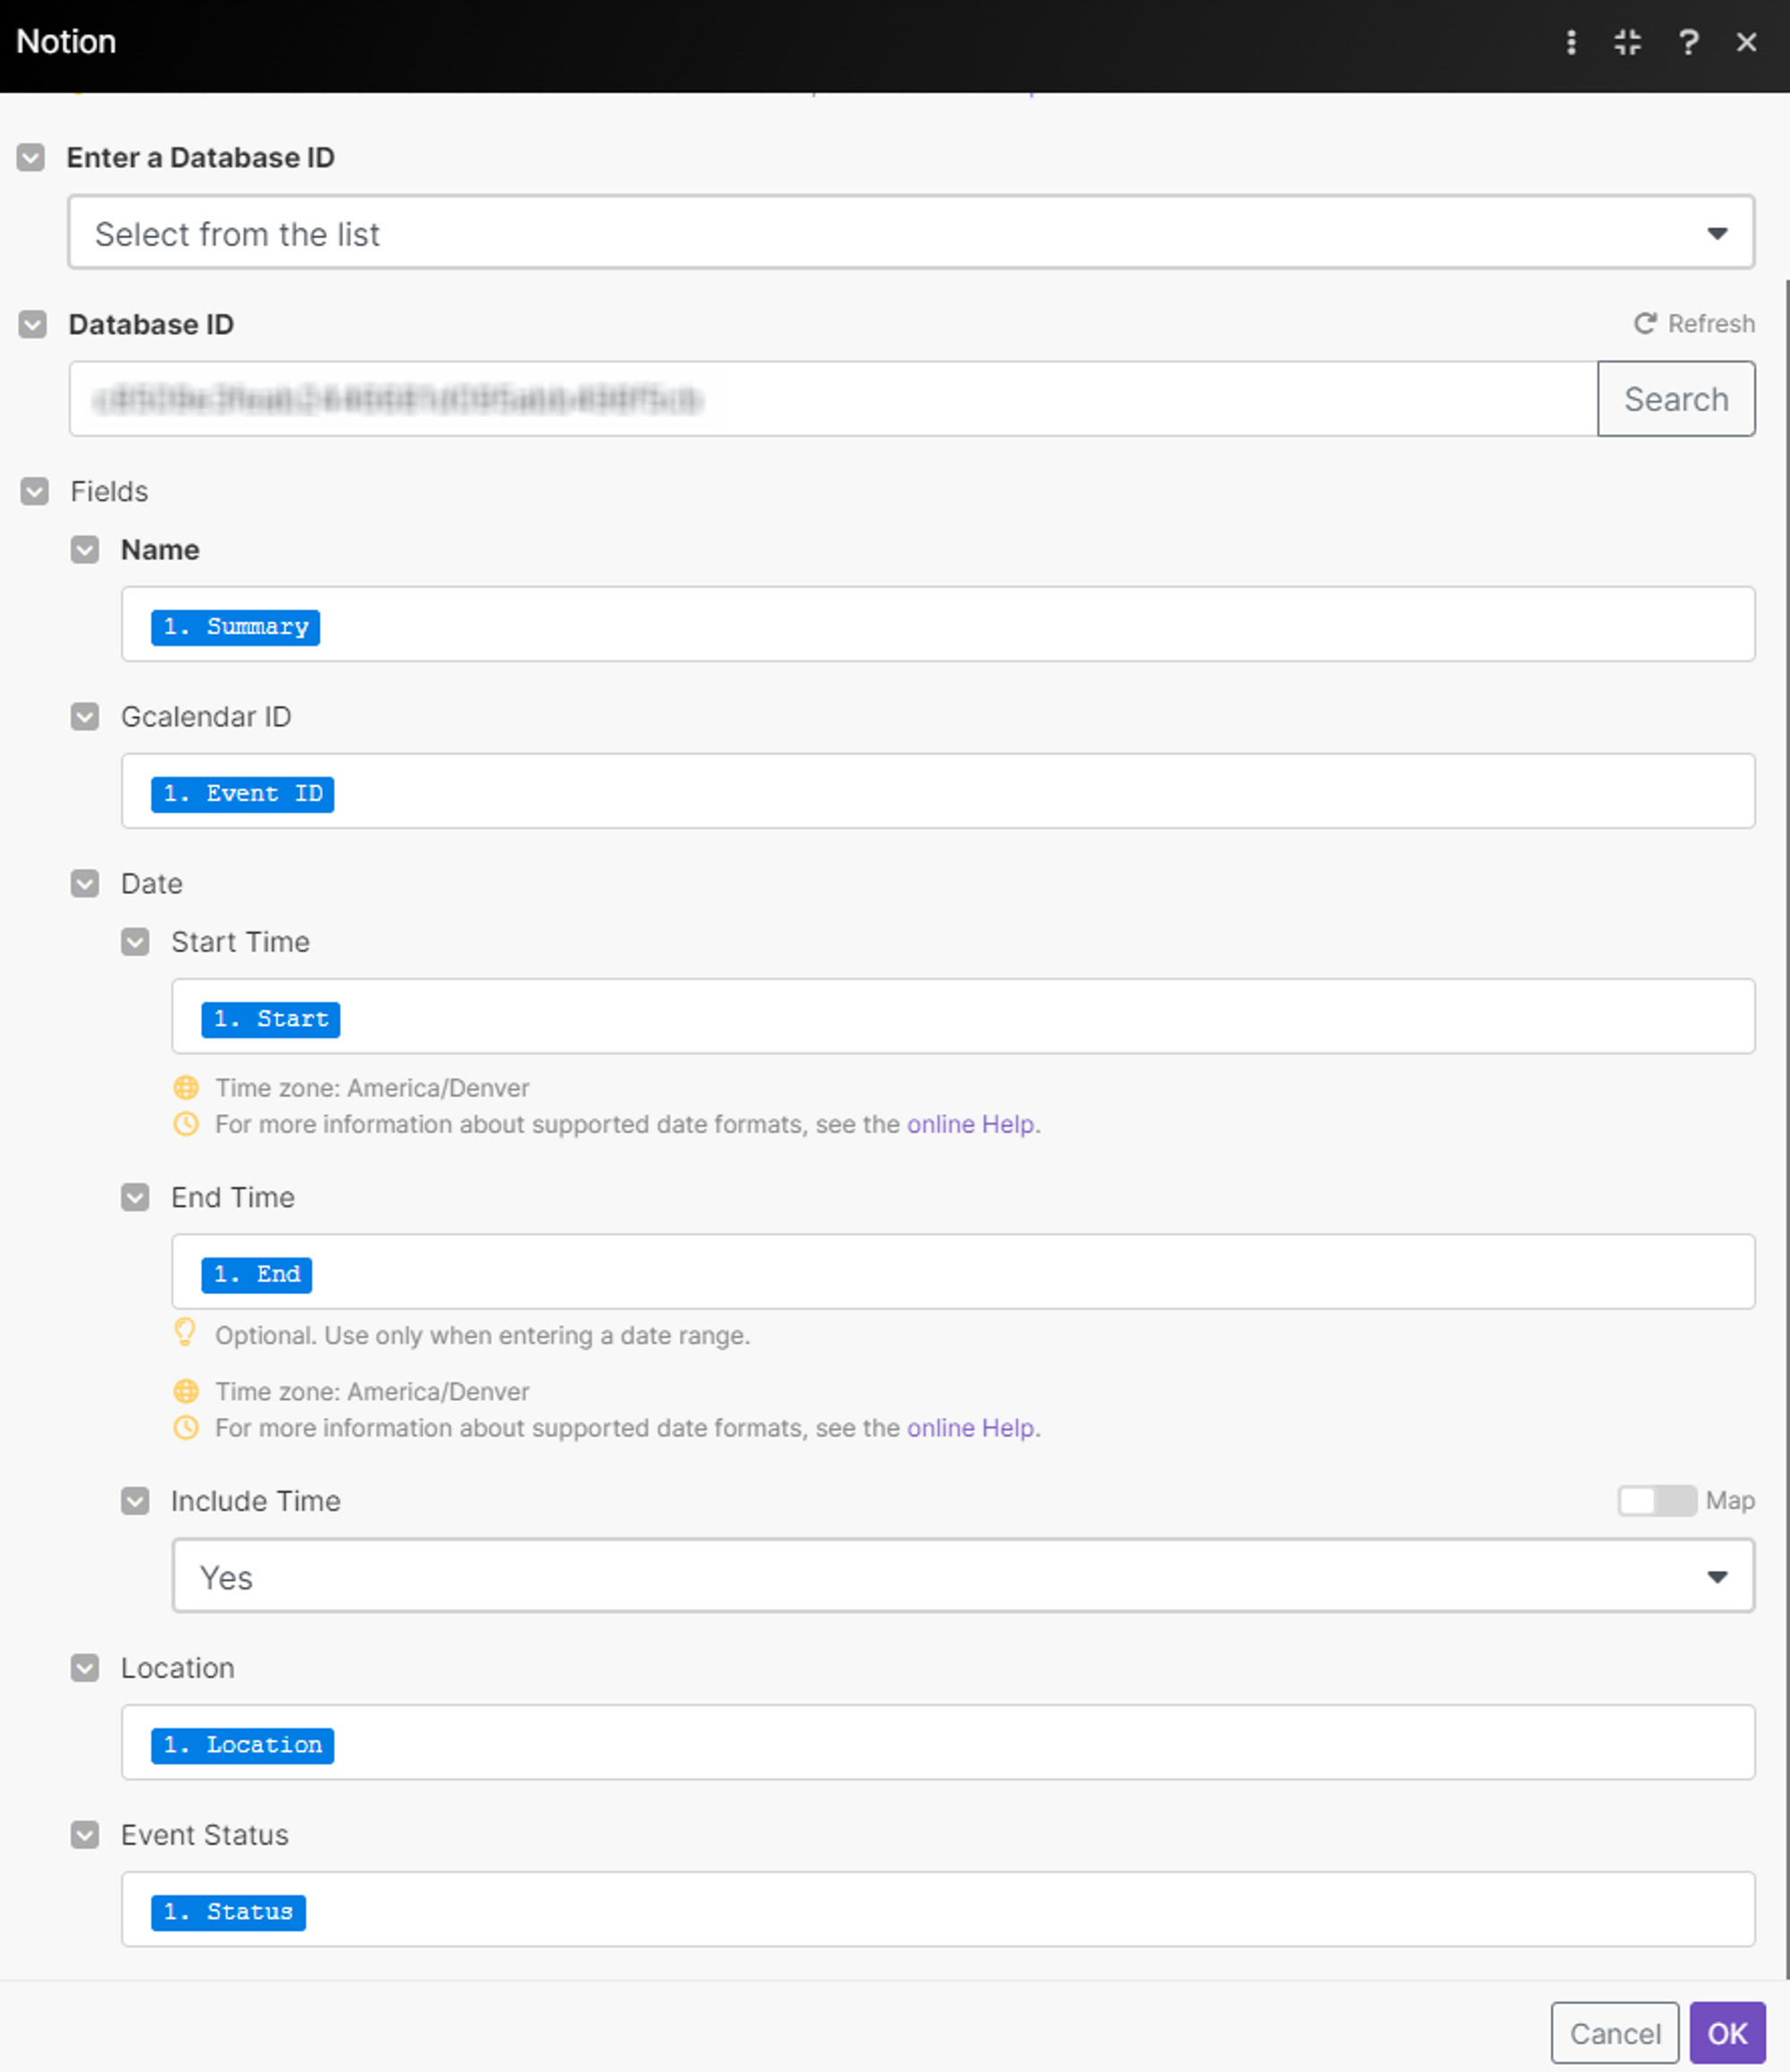Click the chevron icon beside Event Status
Screen dimensions: 1790x2072
click(x=85, y=1835)
